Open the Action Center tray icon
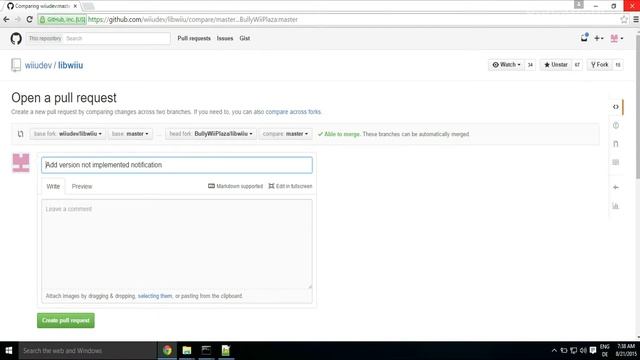This screenshot has height=360, width=640. [x=593, y=351]
